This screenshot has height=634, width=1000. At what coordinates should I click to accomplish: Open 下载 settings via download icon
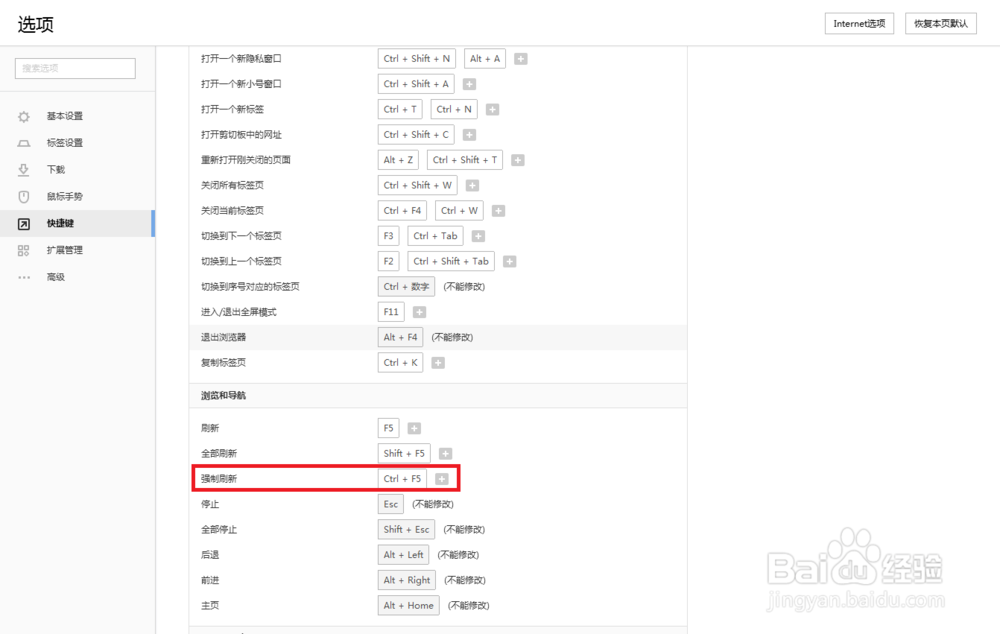tap(24, 169)
